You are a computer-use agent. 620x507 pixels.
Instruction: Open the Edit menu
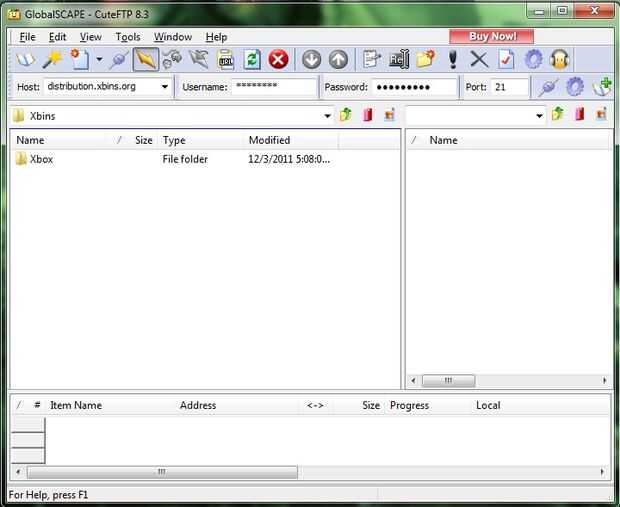click(x=57, y=37)
